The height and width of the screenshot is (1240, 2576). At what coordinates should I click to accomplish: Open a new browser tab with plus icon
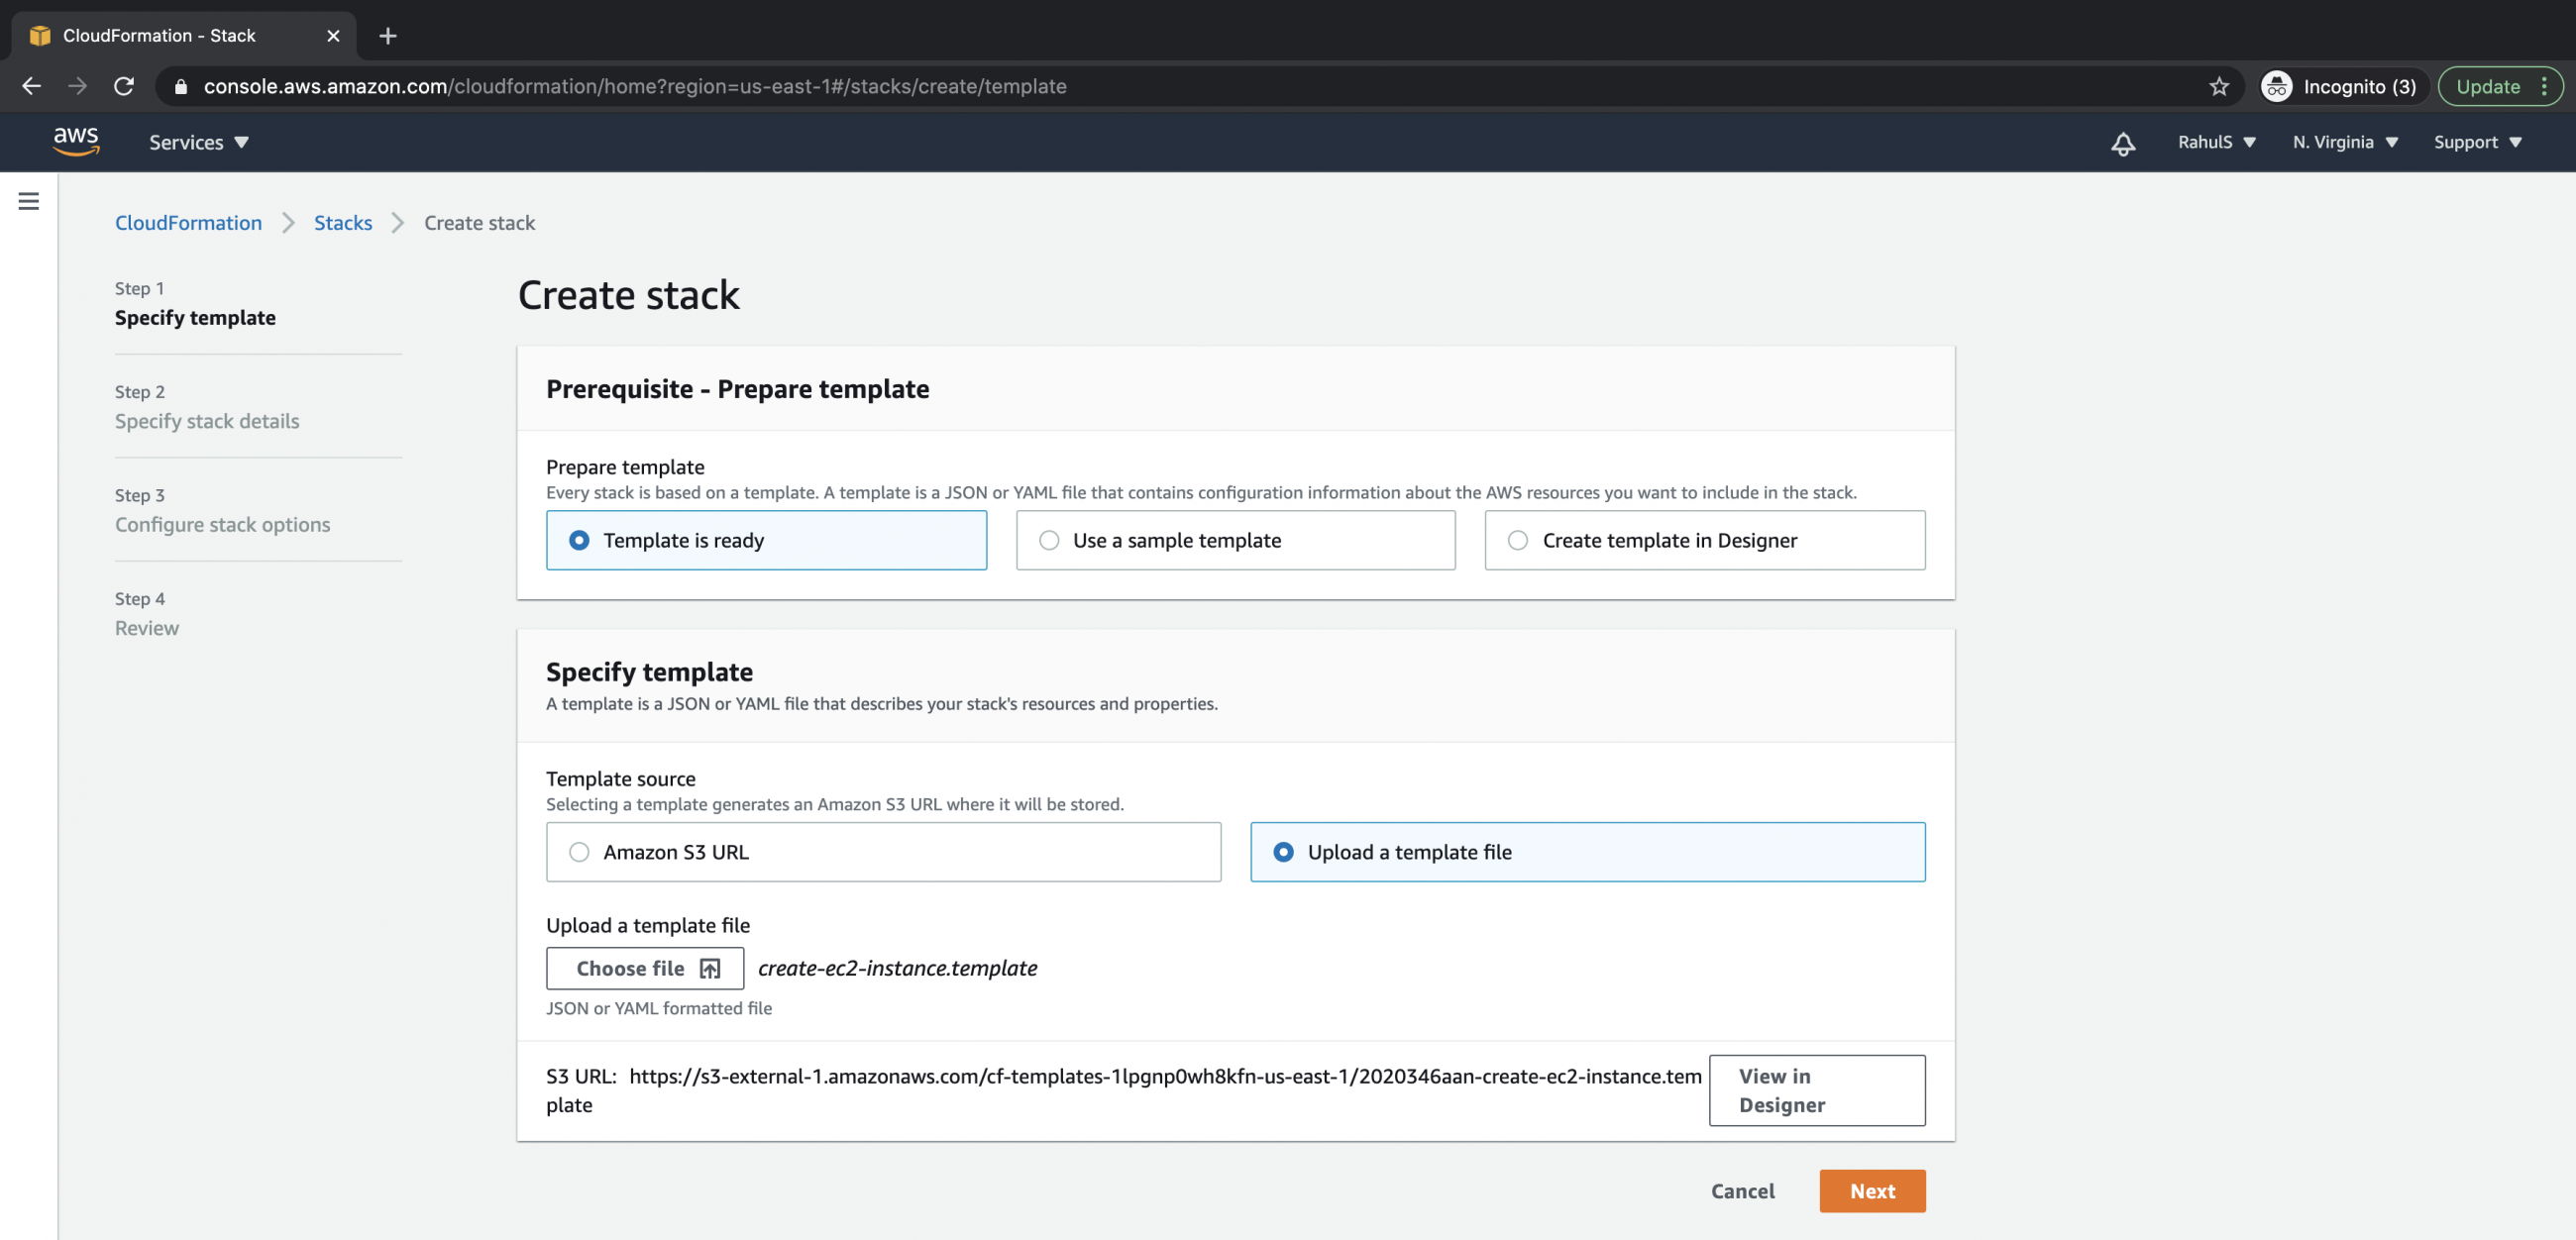coord(388,36)
